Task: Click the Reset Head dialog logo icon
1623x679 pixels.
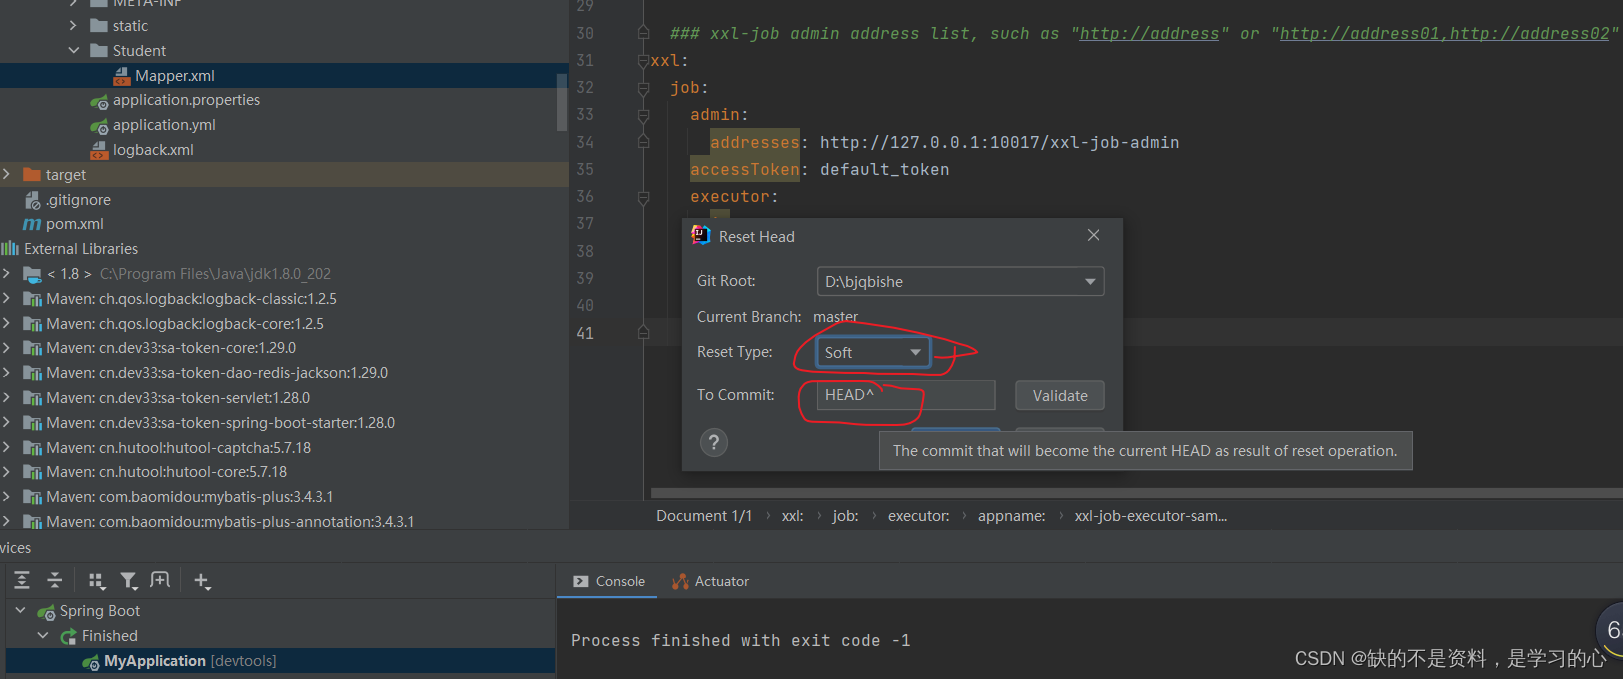Action: click(x=701, y=235)
